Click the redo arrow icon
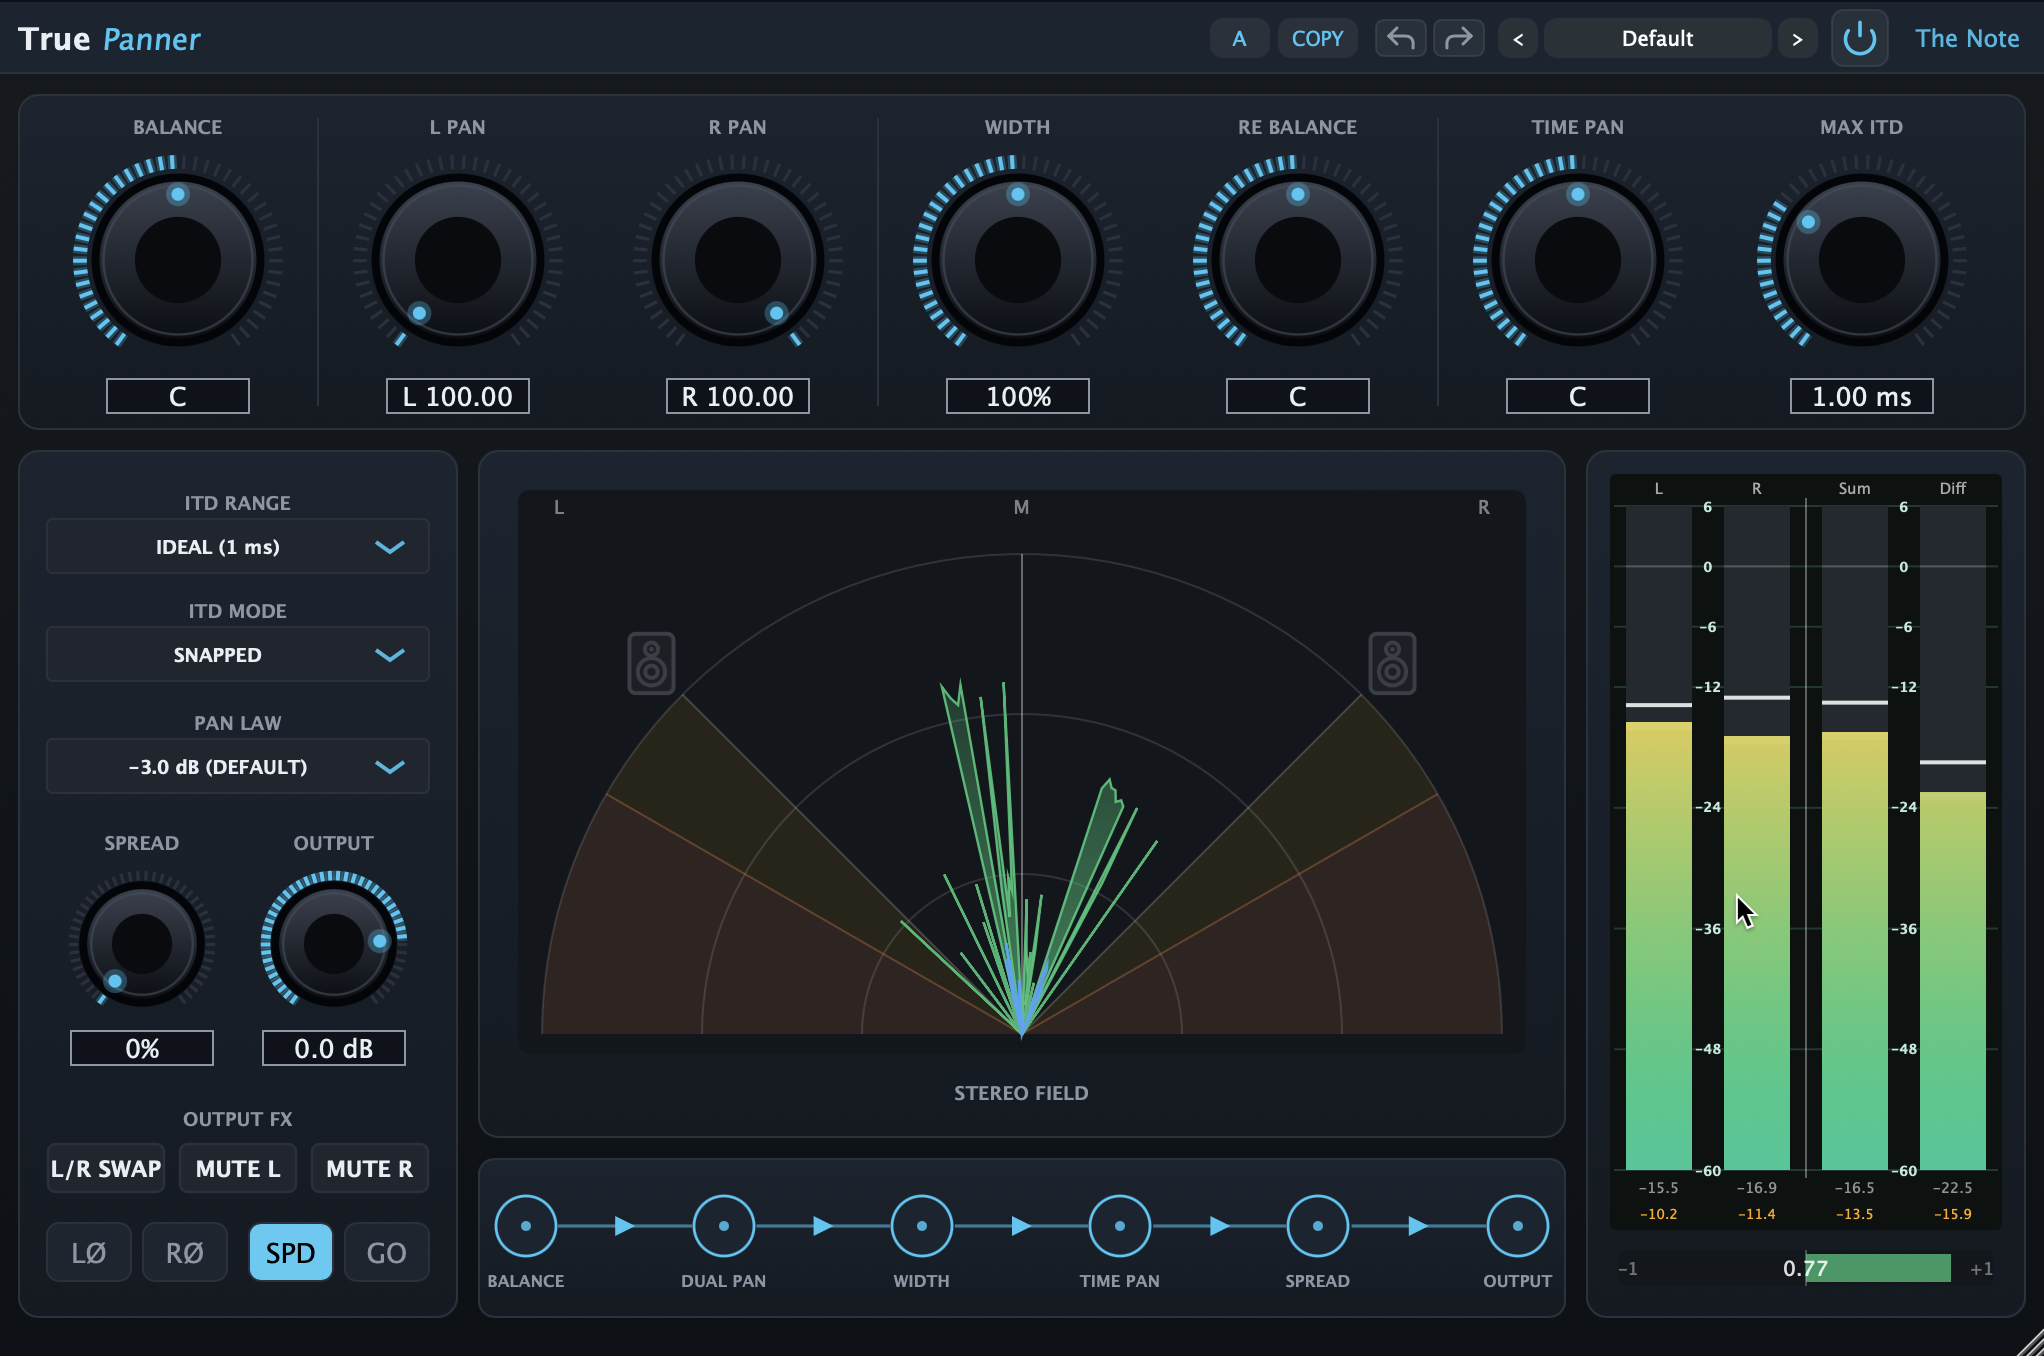Viewport: 2044px width, 1356px height. pyautogui.click(x=1459, y=39)
